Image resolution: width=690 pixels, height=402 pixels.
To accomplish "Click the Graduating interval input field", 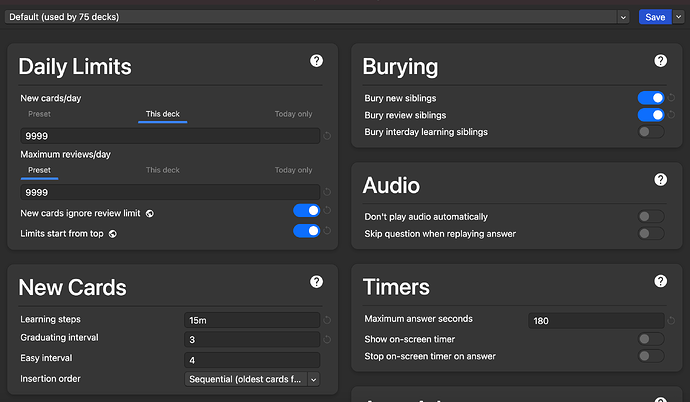I will tap(252, 340).
